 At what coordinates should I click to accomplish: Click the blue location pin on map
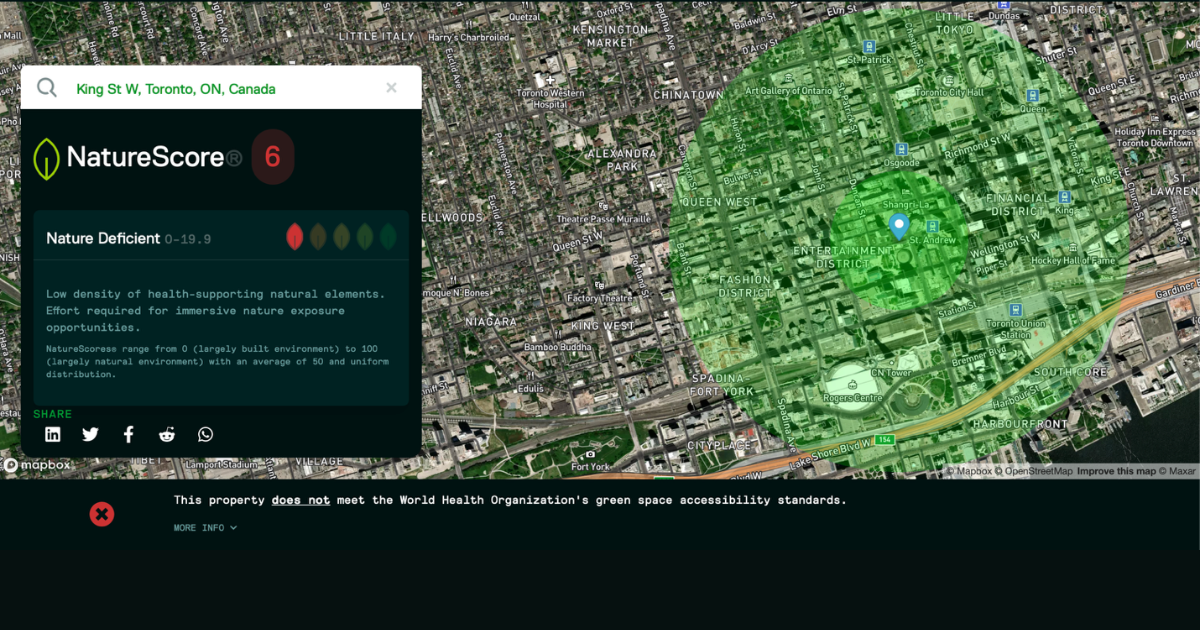pyautogui.click(x=898, y=227)
